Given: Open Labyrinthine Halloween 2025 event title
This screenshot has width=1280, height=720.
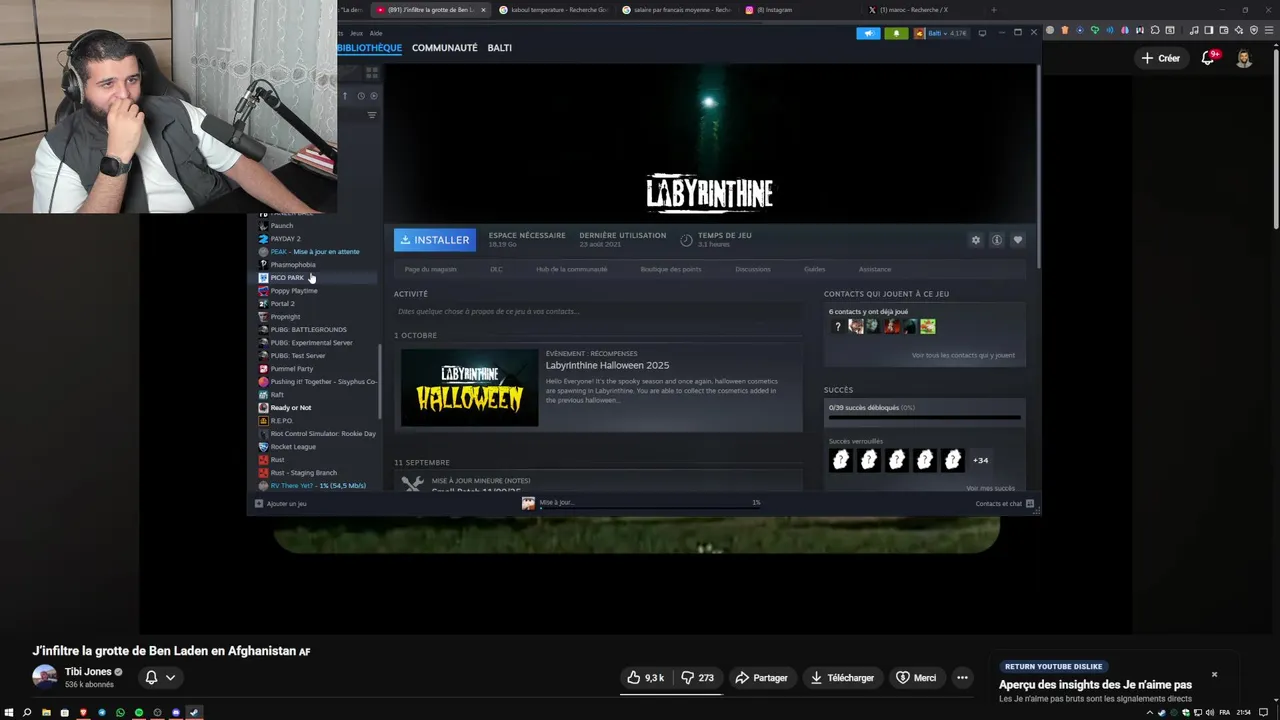Looking at the screenshot, I should coord(607,365).
